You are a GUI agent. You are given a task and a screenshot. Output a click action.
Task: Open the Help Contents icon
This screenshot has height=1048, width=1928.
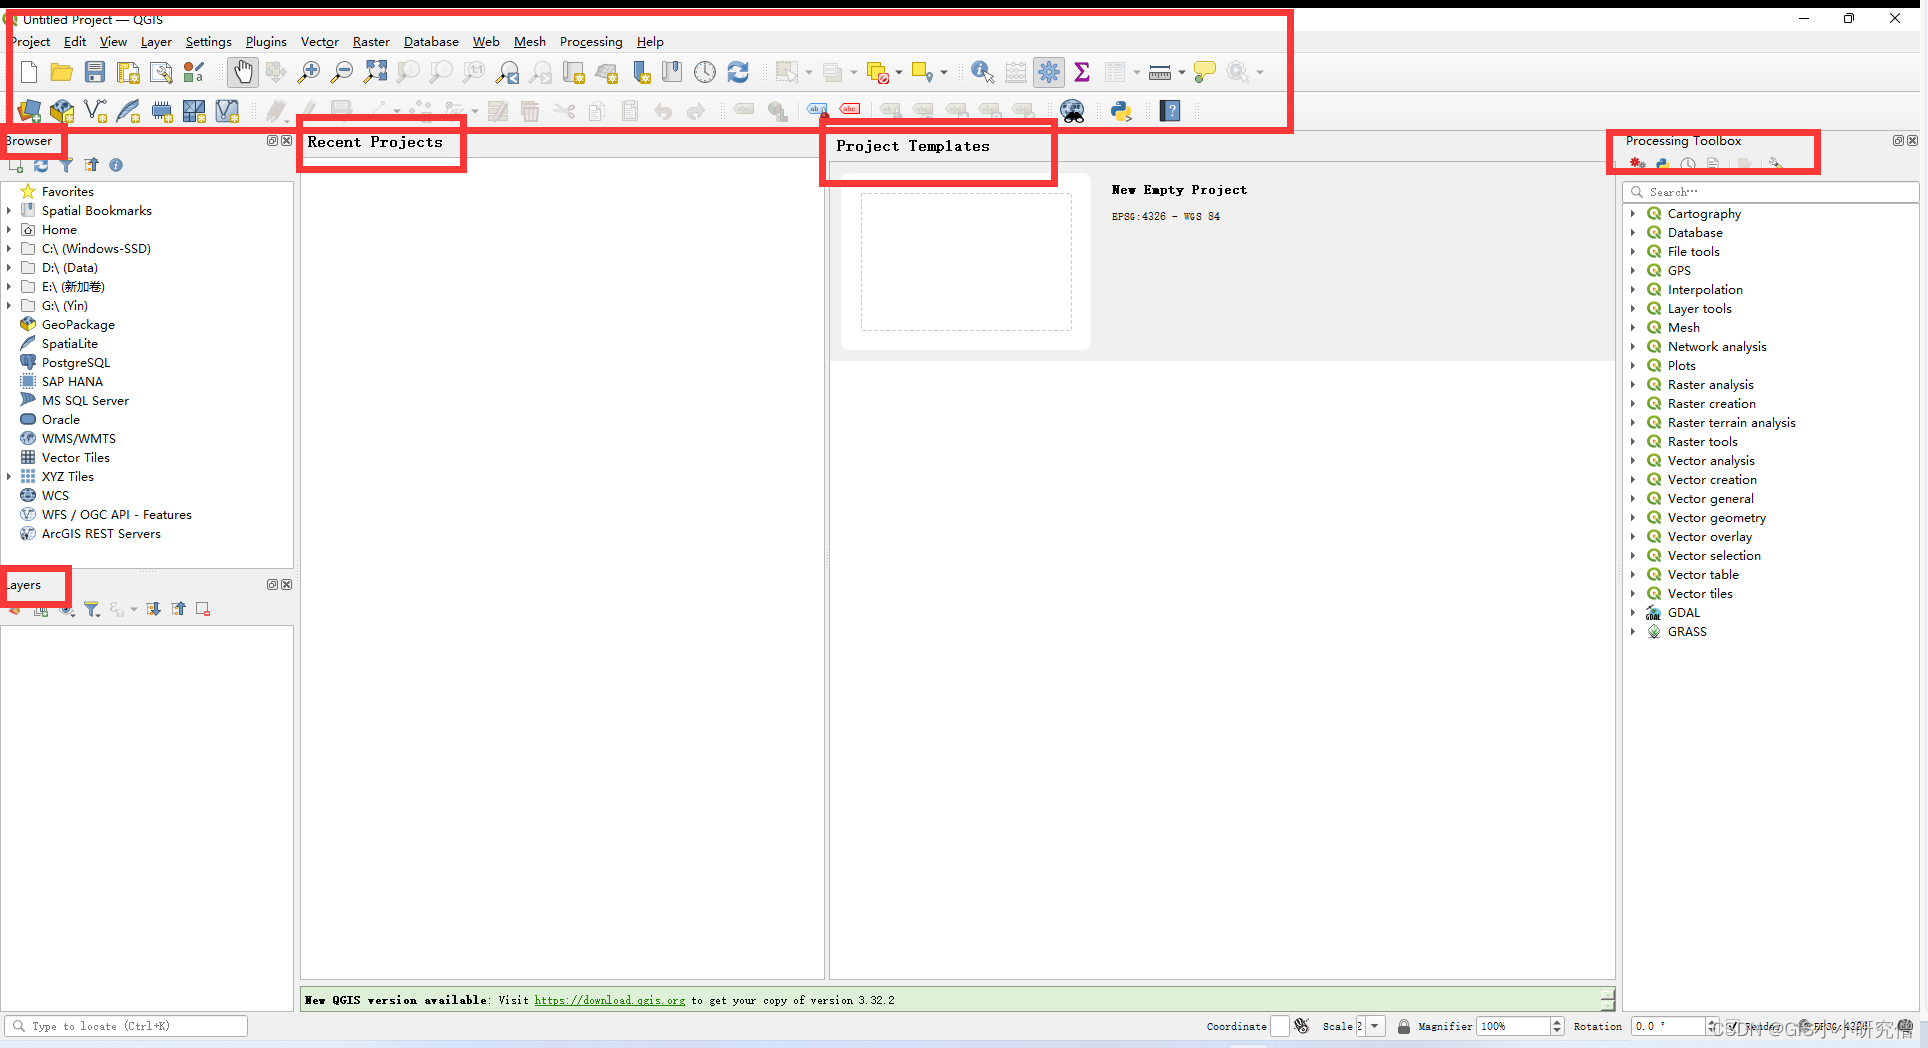(1170, 111)
